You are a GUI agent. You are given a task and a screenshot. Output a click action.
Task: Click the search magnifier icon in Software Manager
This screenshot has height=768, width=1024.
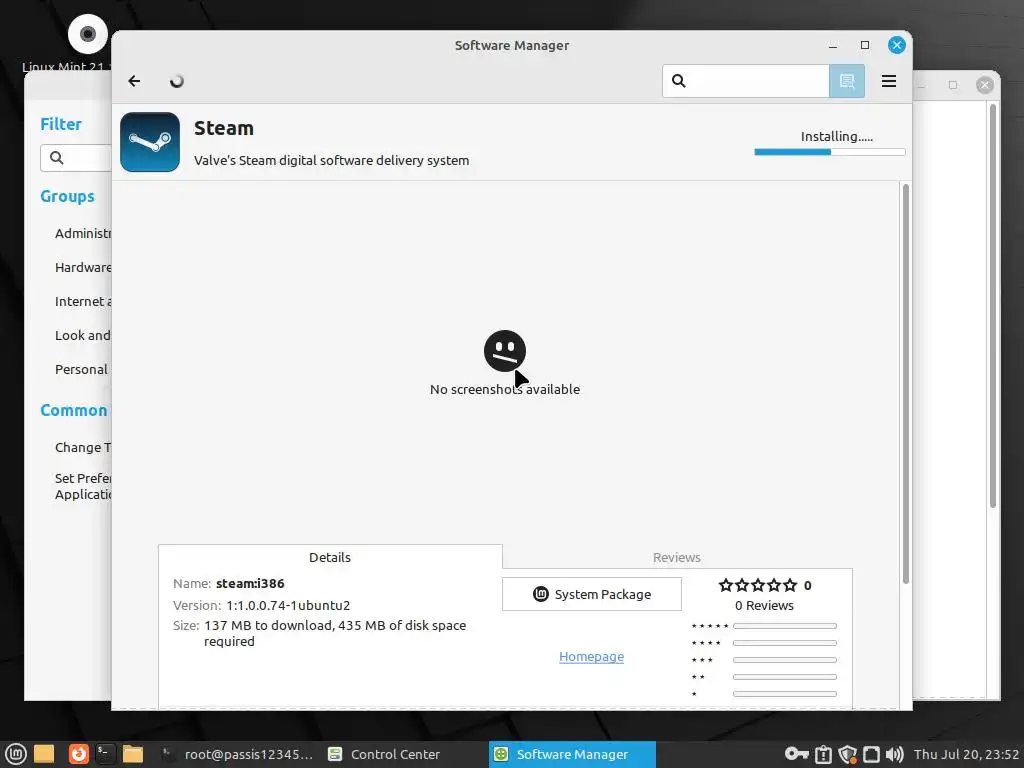(679, 81)
